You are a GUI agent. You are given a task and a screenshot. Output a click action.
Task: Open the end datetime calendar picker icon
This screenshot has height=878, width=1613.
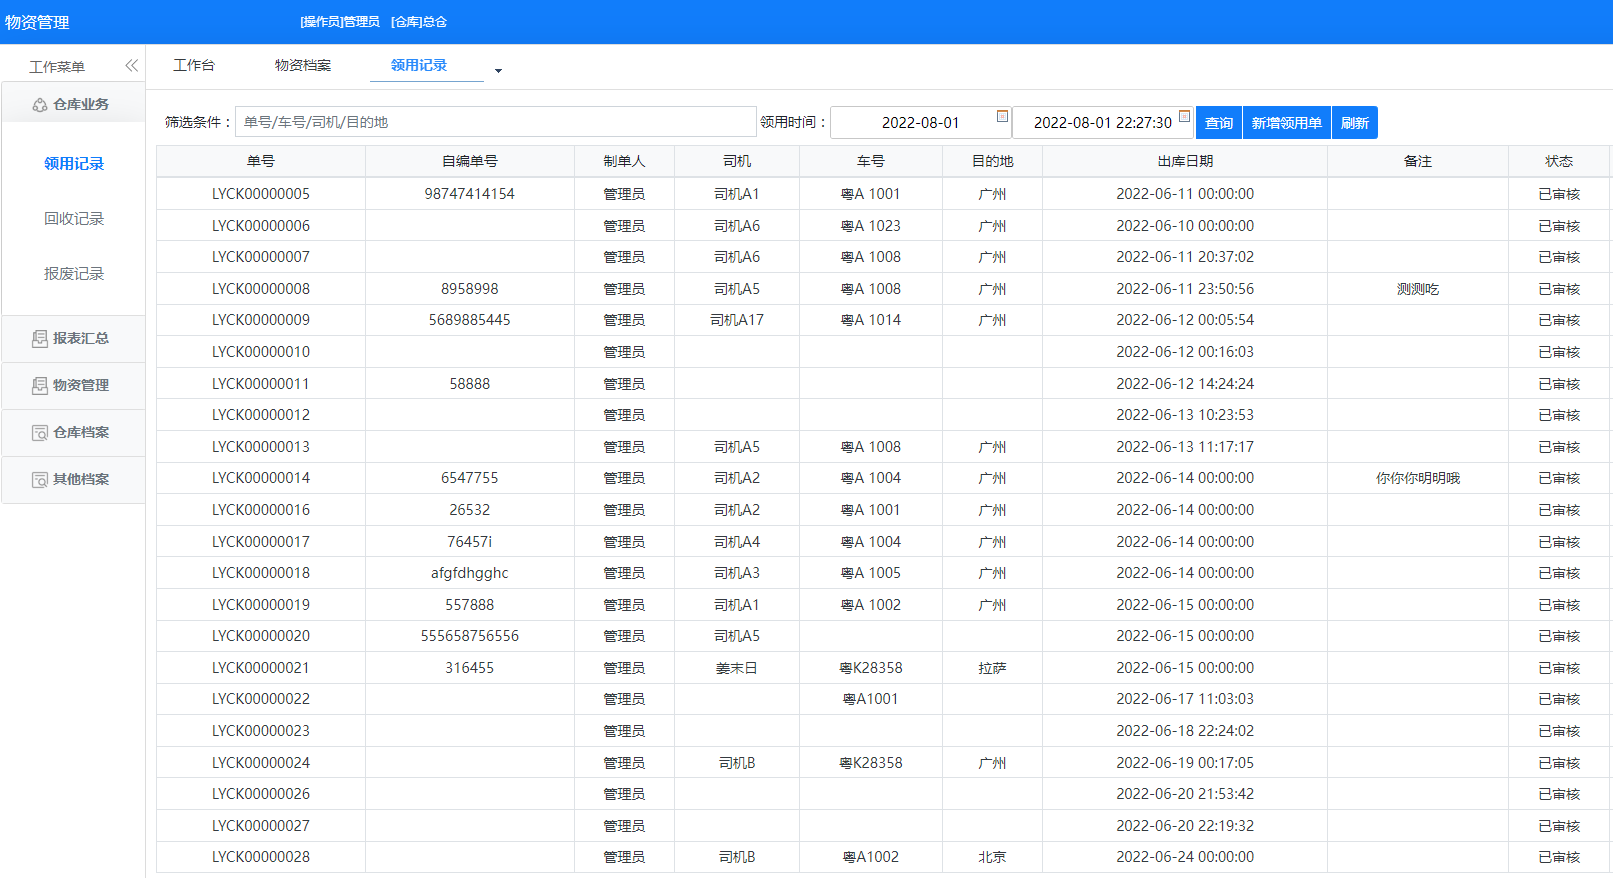click(1184, 117)
